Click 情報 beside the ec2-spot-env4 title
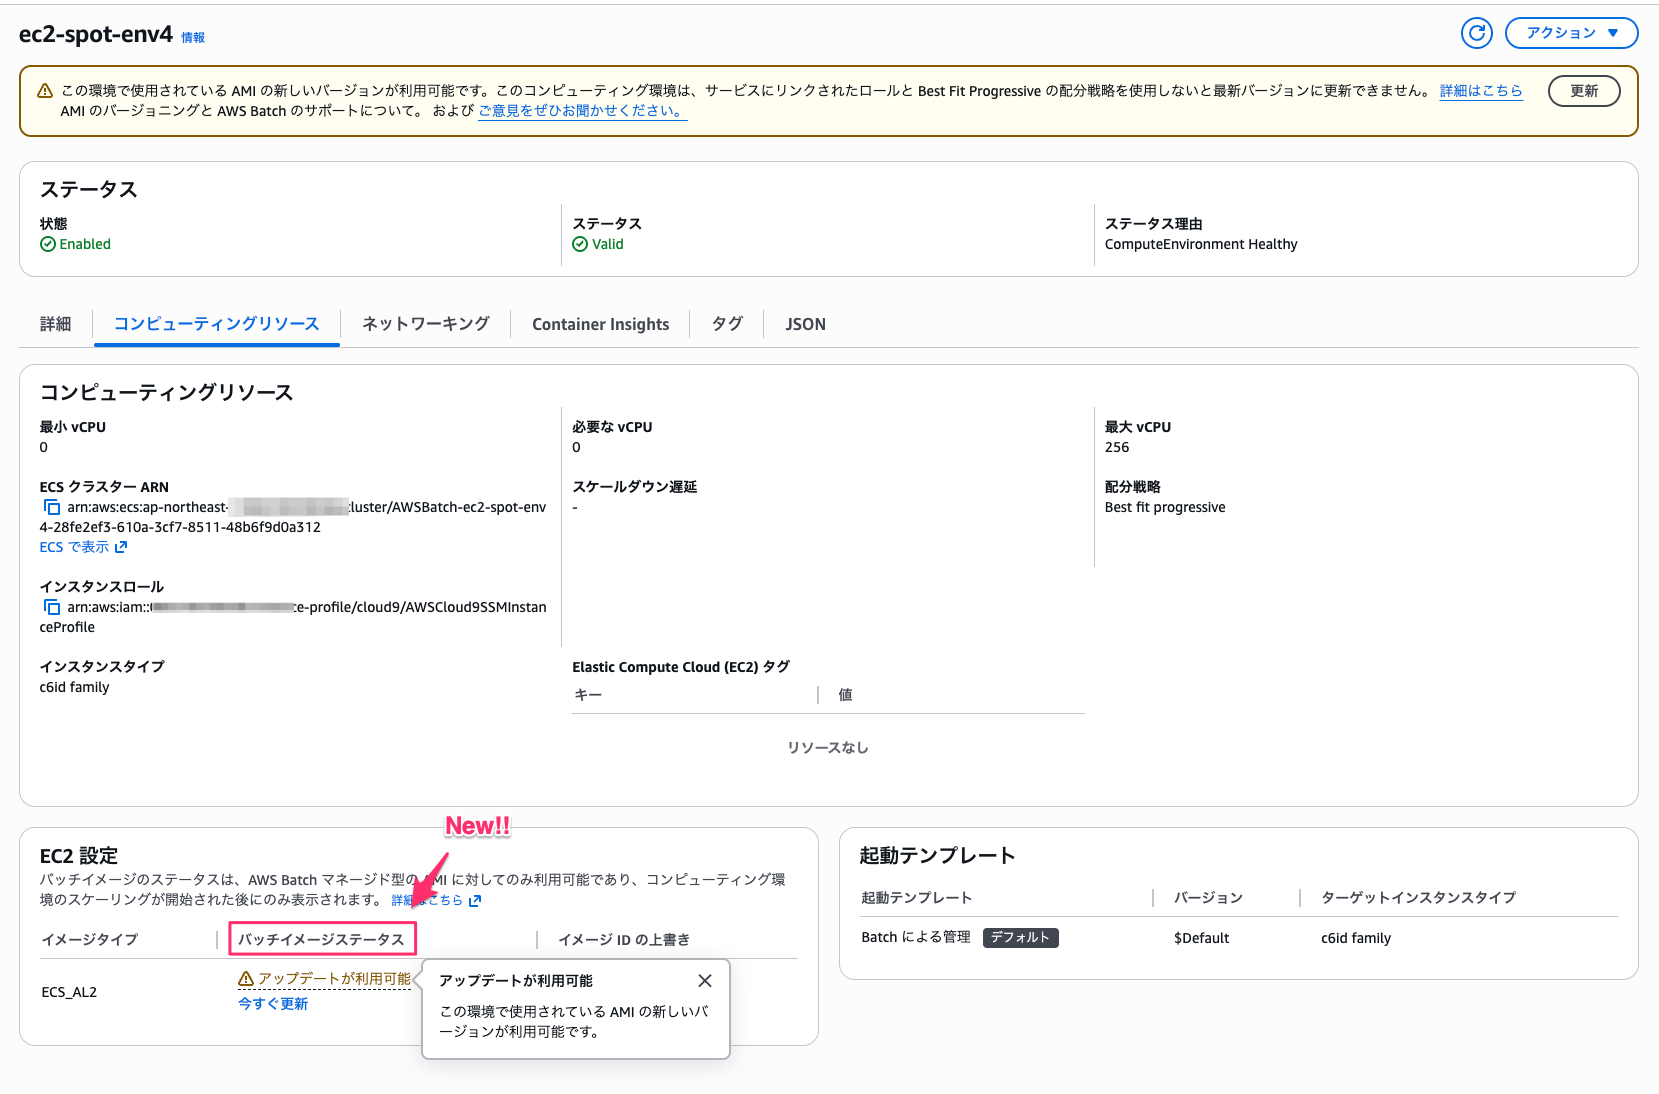Viewport: 1659px width, 1094px height. [191, 38]
